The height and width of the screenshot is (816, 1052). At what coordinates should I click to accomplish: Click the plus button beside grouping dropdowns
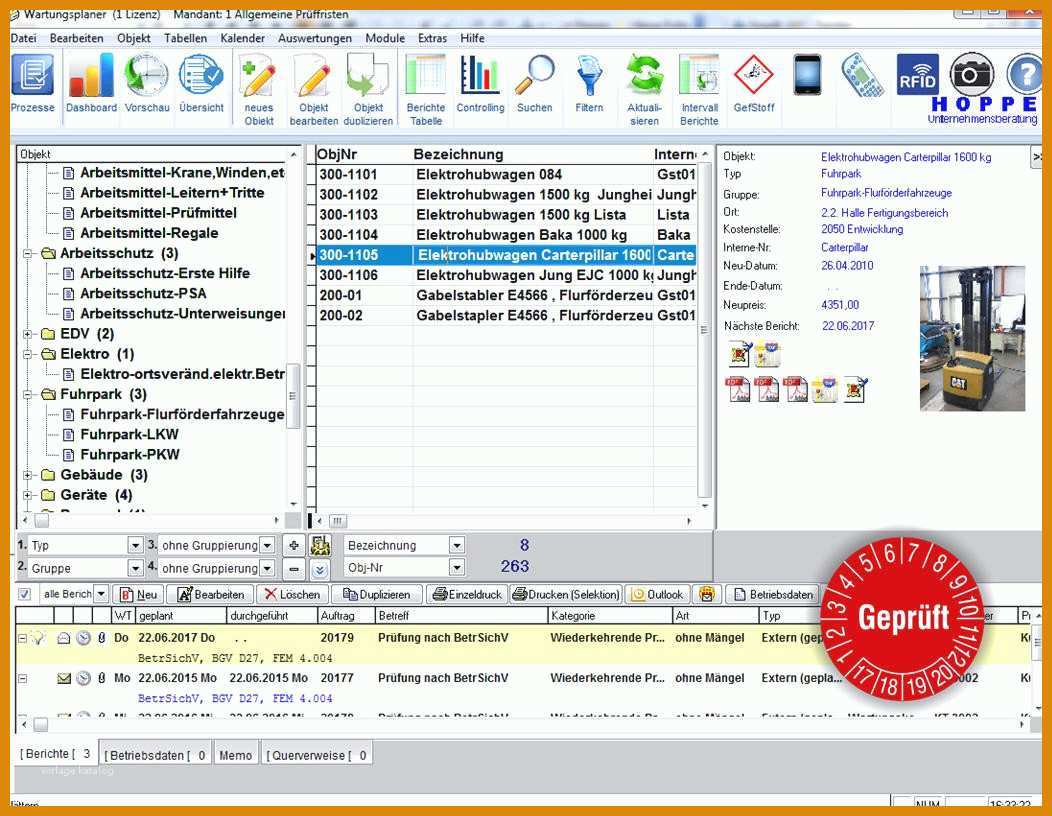[x=293, y=546]
